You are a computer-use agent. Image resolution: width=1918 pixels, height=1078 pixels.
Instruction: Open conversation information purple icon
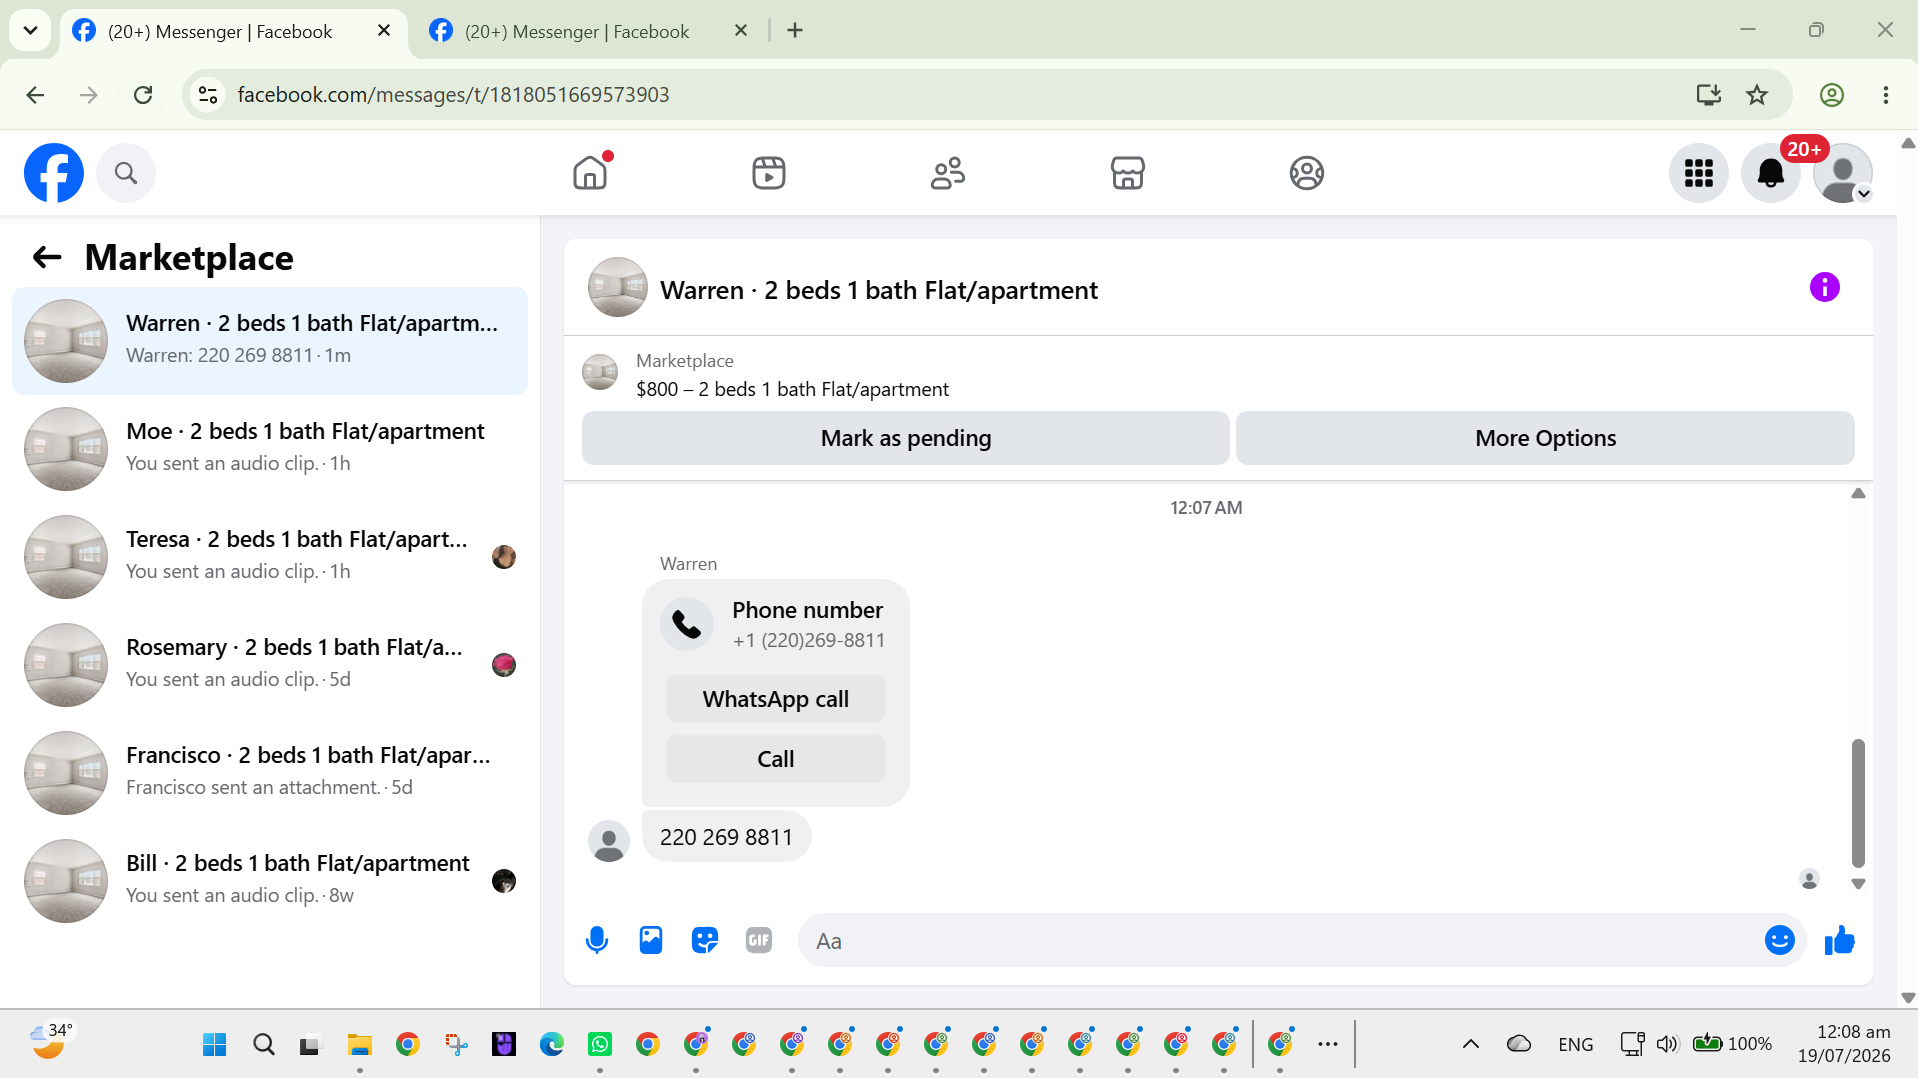tap(1824, 288)
